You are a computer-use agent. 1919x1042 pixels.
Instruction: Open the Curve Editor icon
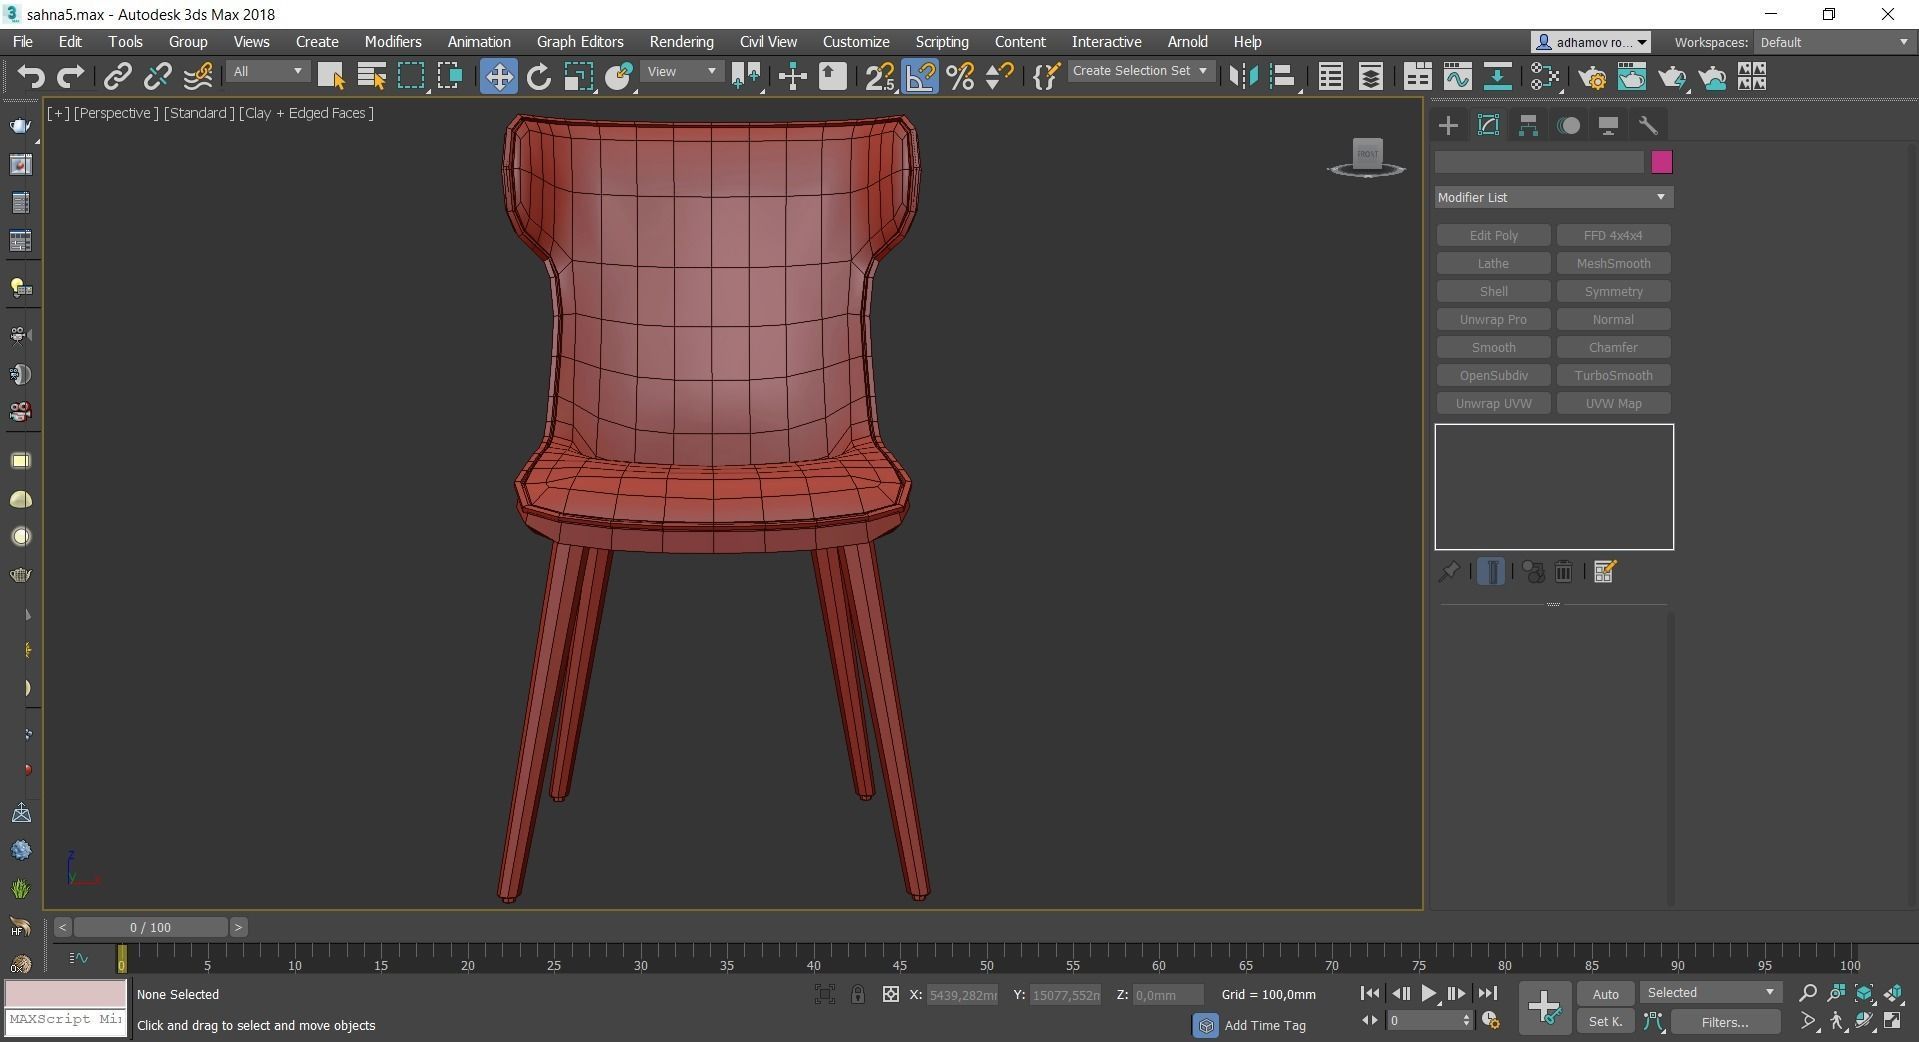1457,76
